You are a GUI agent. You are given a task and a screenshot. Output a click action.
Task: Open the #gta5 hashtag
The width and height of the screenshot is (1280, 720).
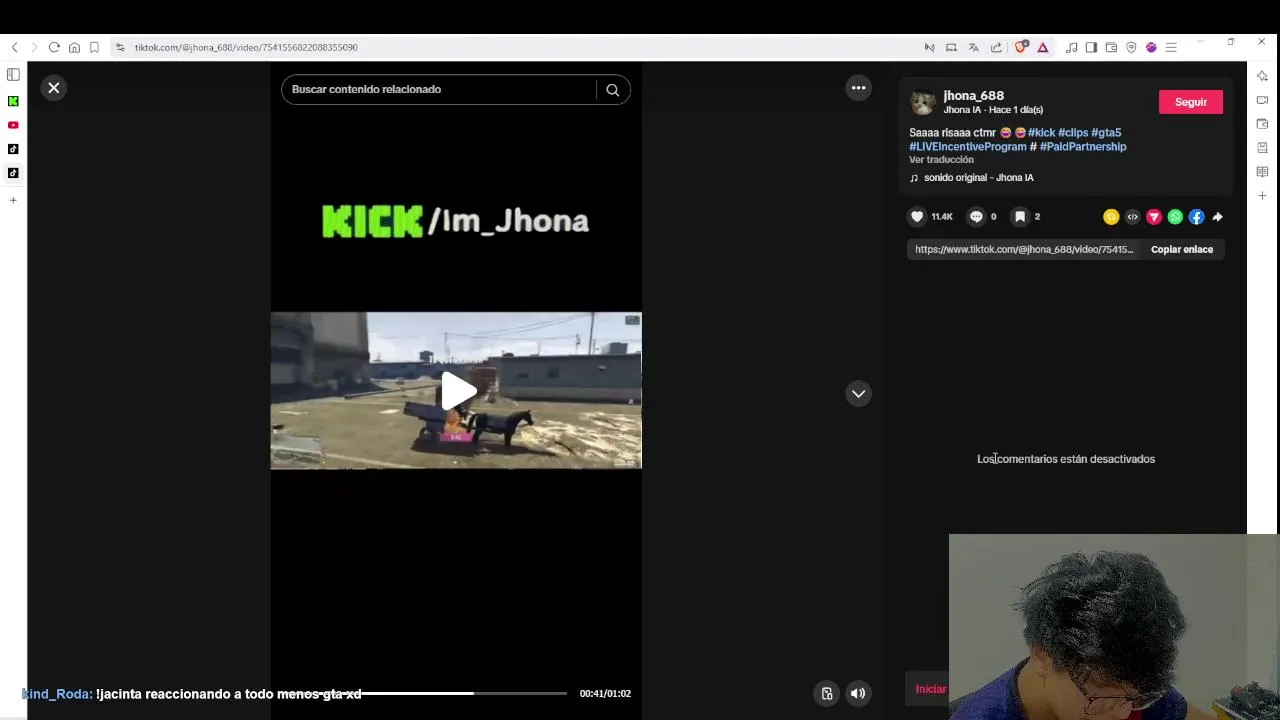click(1106, 132)
